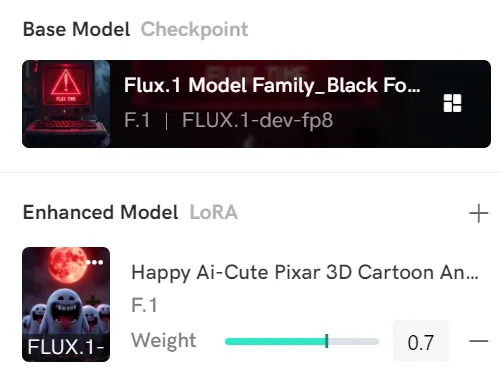This screenshot has width=502, height=383.
Task: Click the F.1 tag under the LoRA title
Action: click(144, 305)
